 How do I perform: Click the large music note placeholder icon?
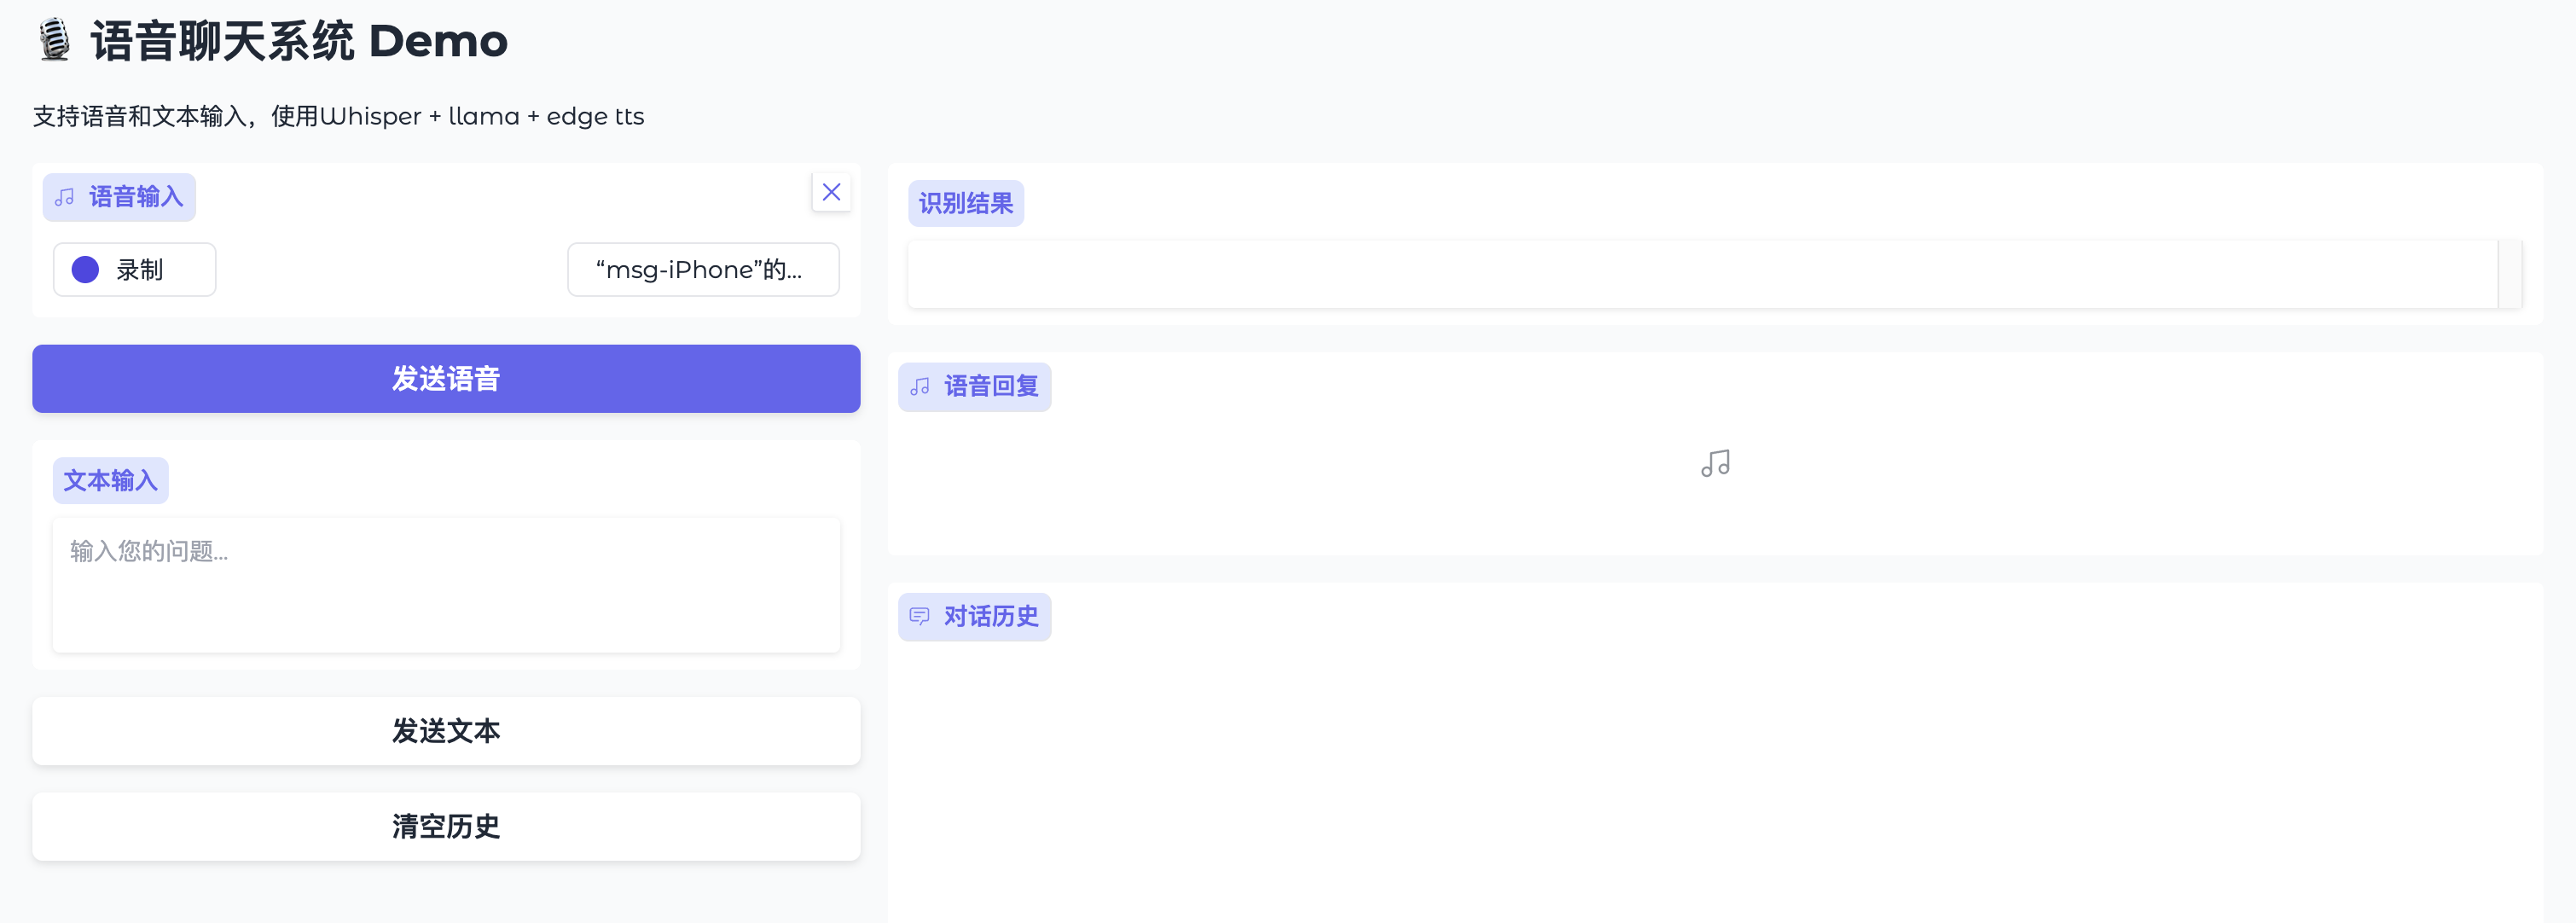[1715, 463]
